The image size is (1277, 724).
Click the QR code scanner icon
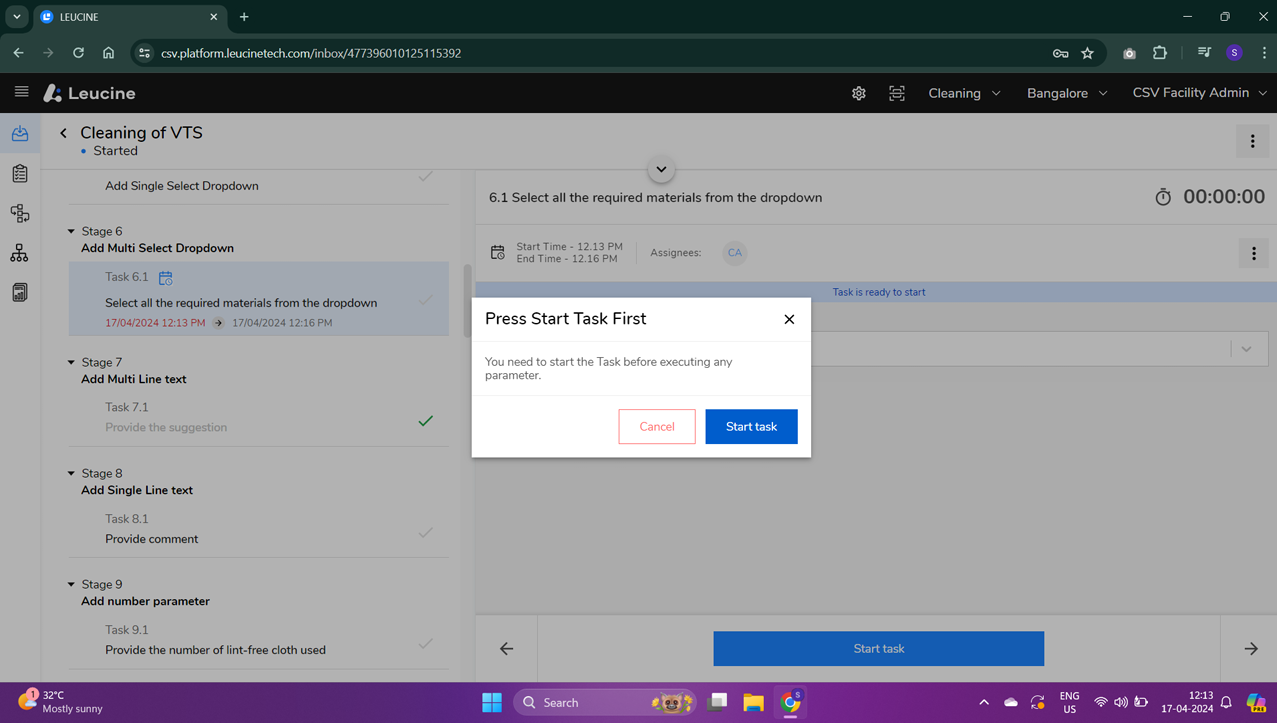coord(897,93)
